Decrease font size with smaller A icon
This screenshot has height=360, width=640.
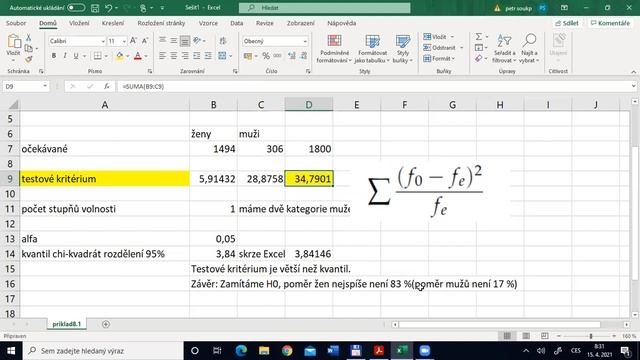144,41
